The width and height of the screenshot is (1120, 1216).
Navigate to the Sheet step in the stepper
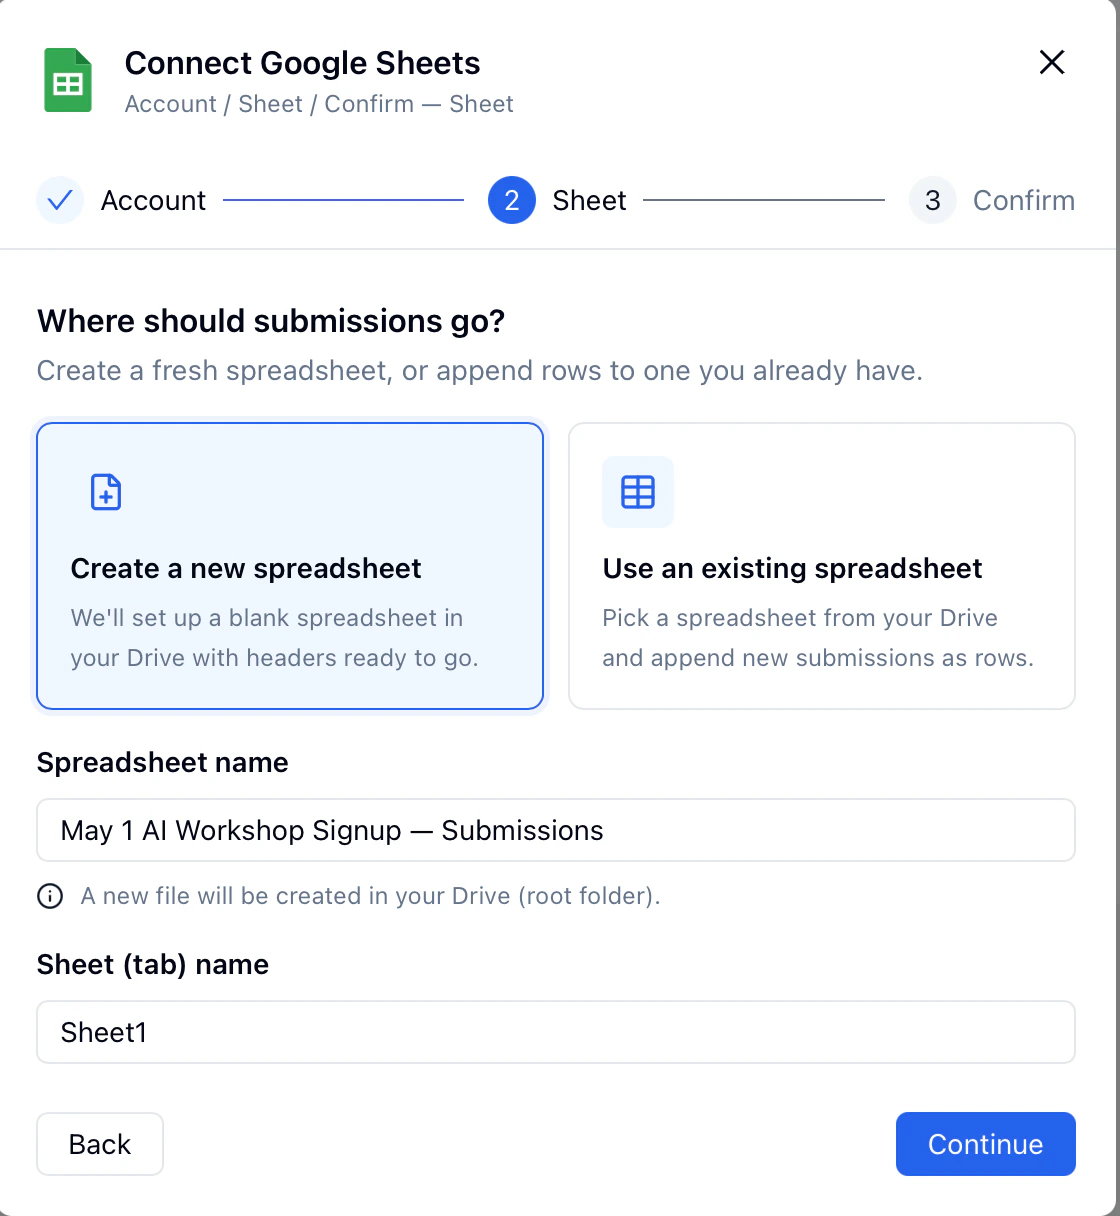point(588,200)
